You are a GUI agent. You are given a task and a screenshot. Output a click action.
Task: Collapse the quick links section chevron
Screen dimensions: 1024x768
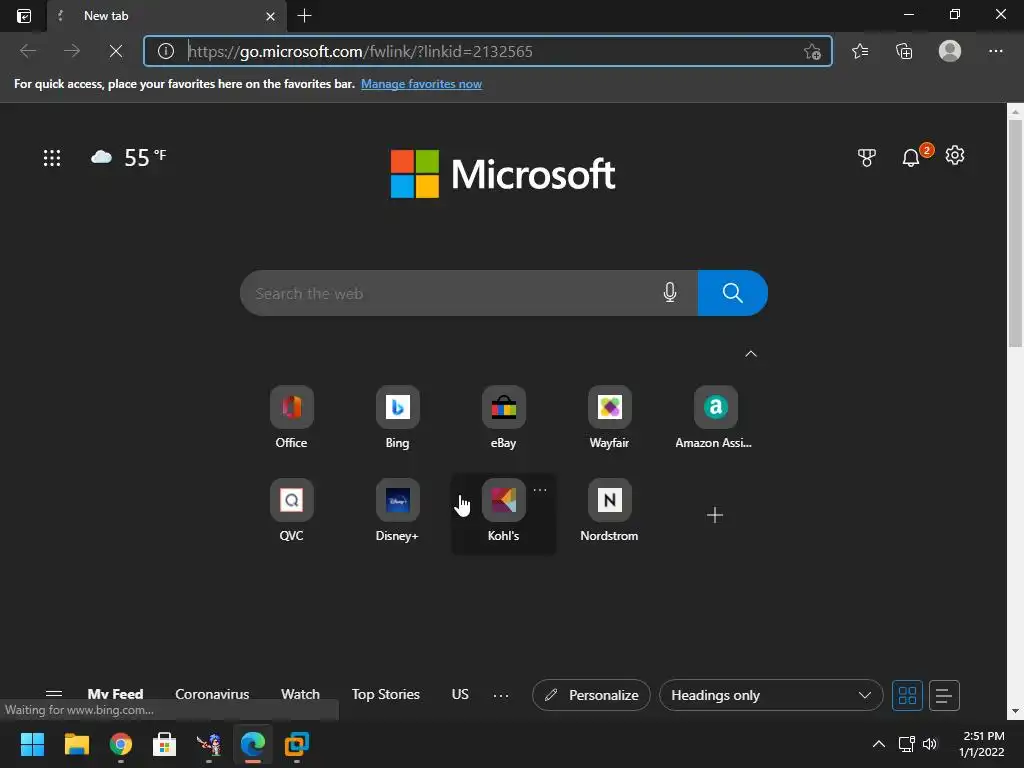click(751, 353)
